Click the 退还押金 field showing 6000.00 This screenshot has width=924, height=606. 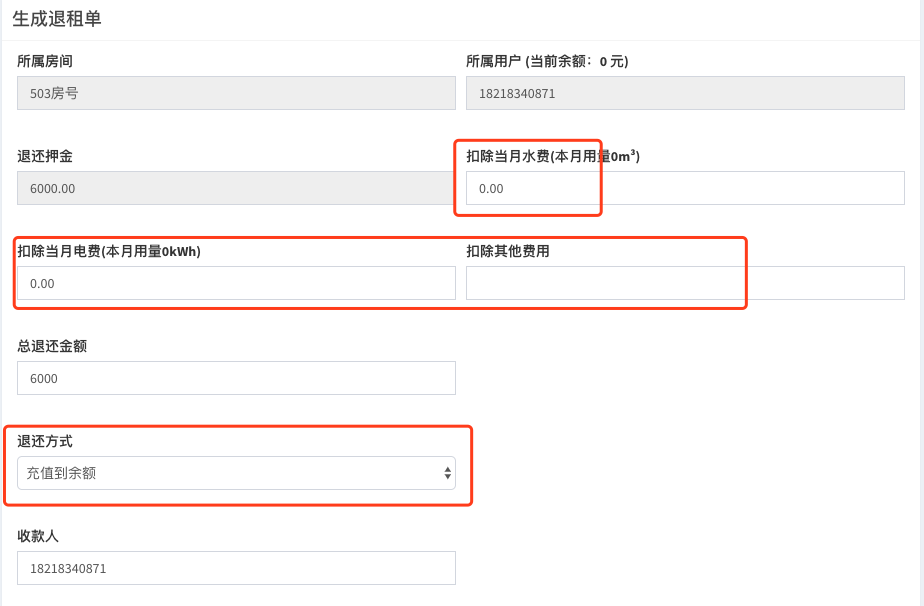[236, 188]
